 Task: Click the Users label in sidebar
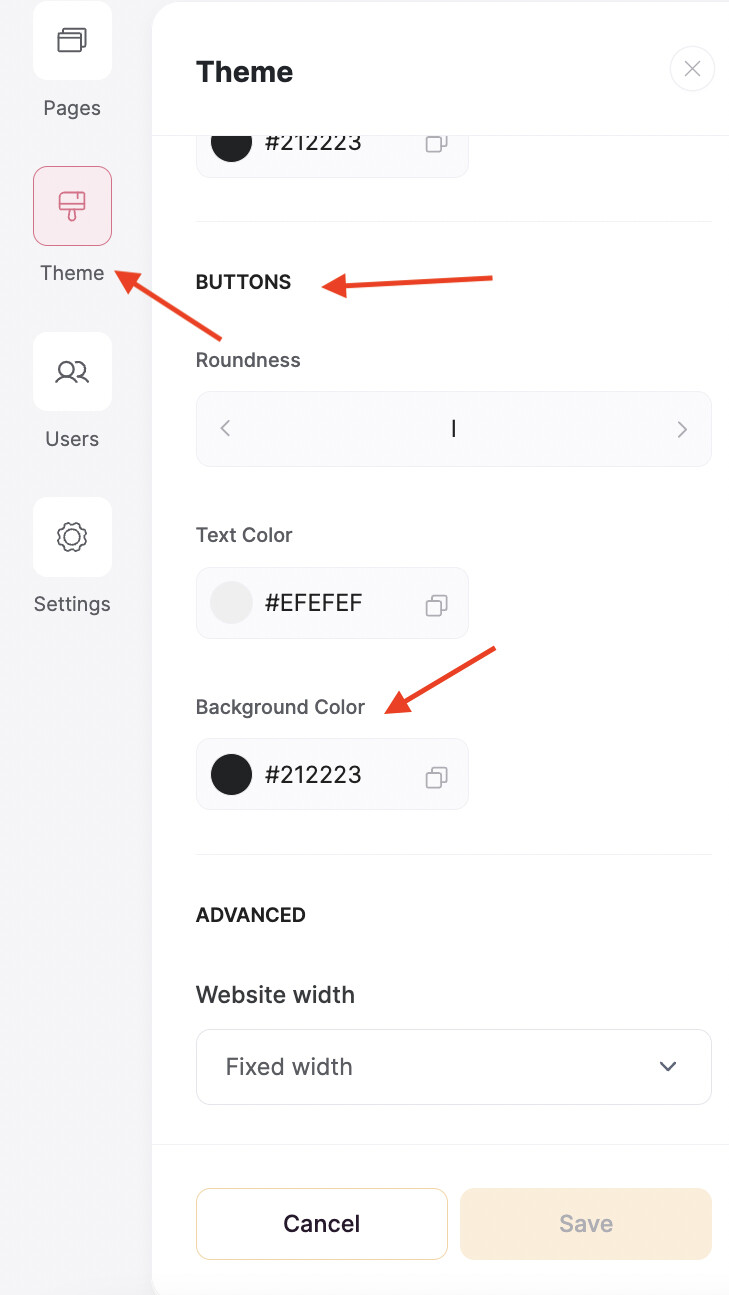[x=72, y=439]
